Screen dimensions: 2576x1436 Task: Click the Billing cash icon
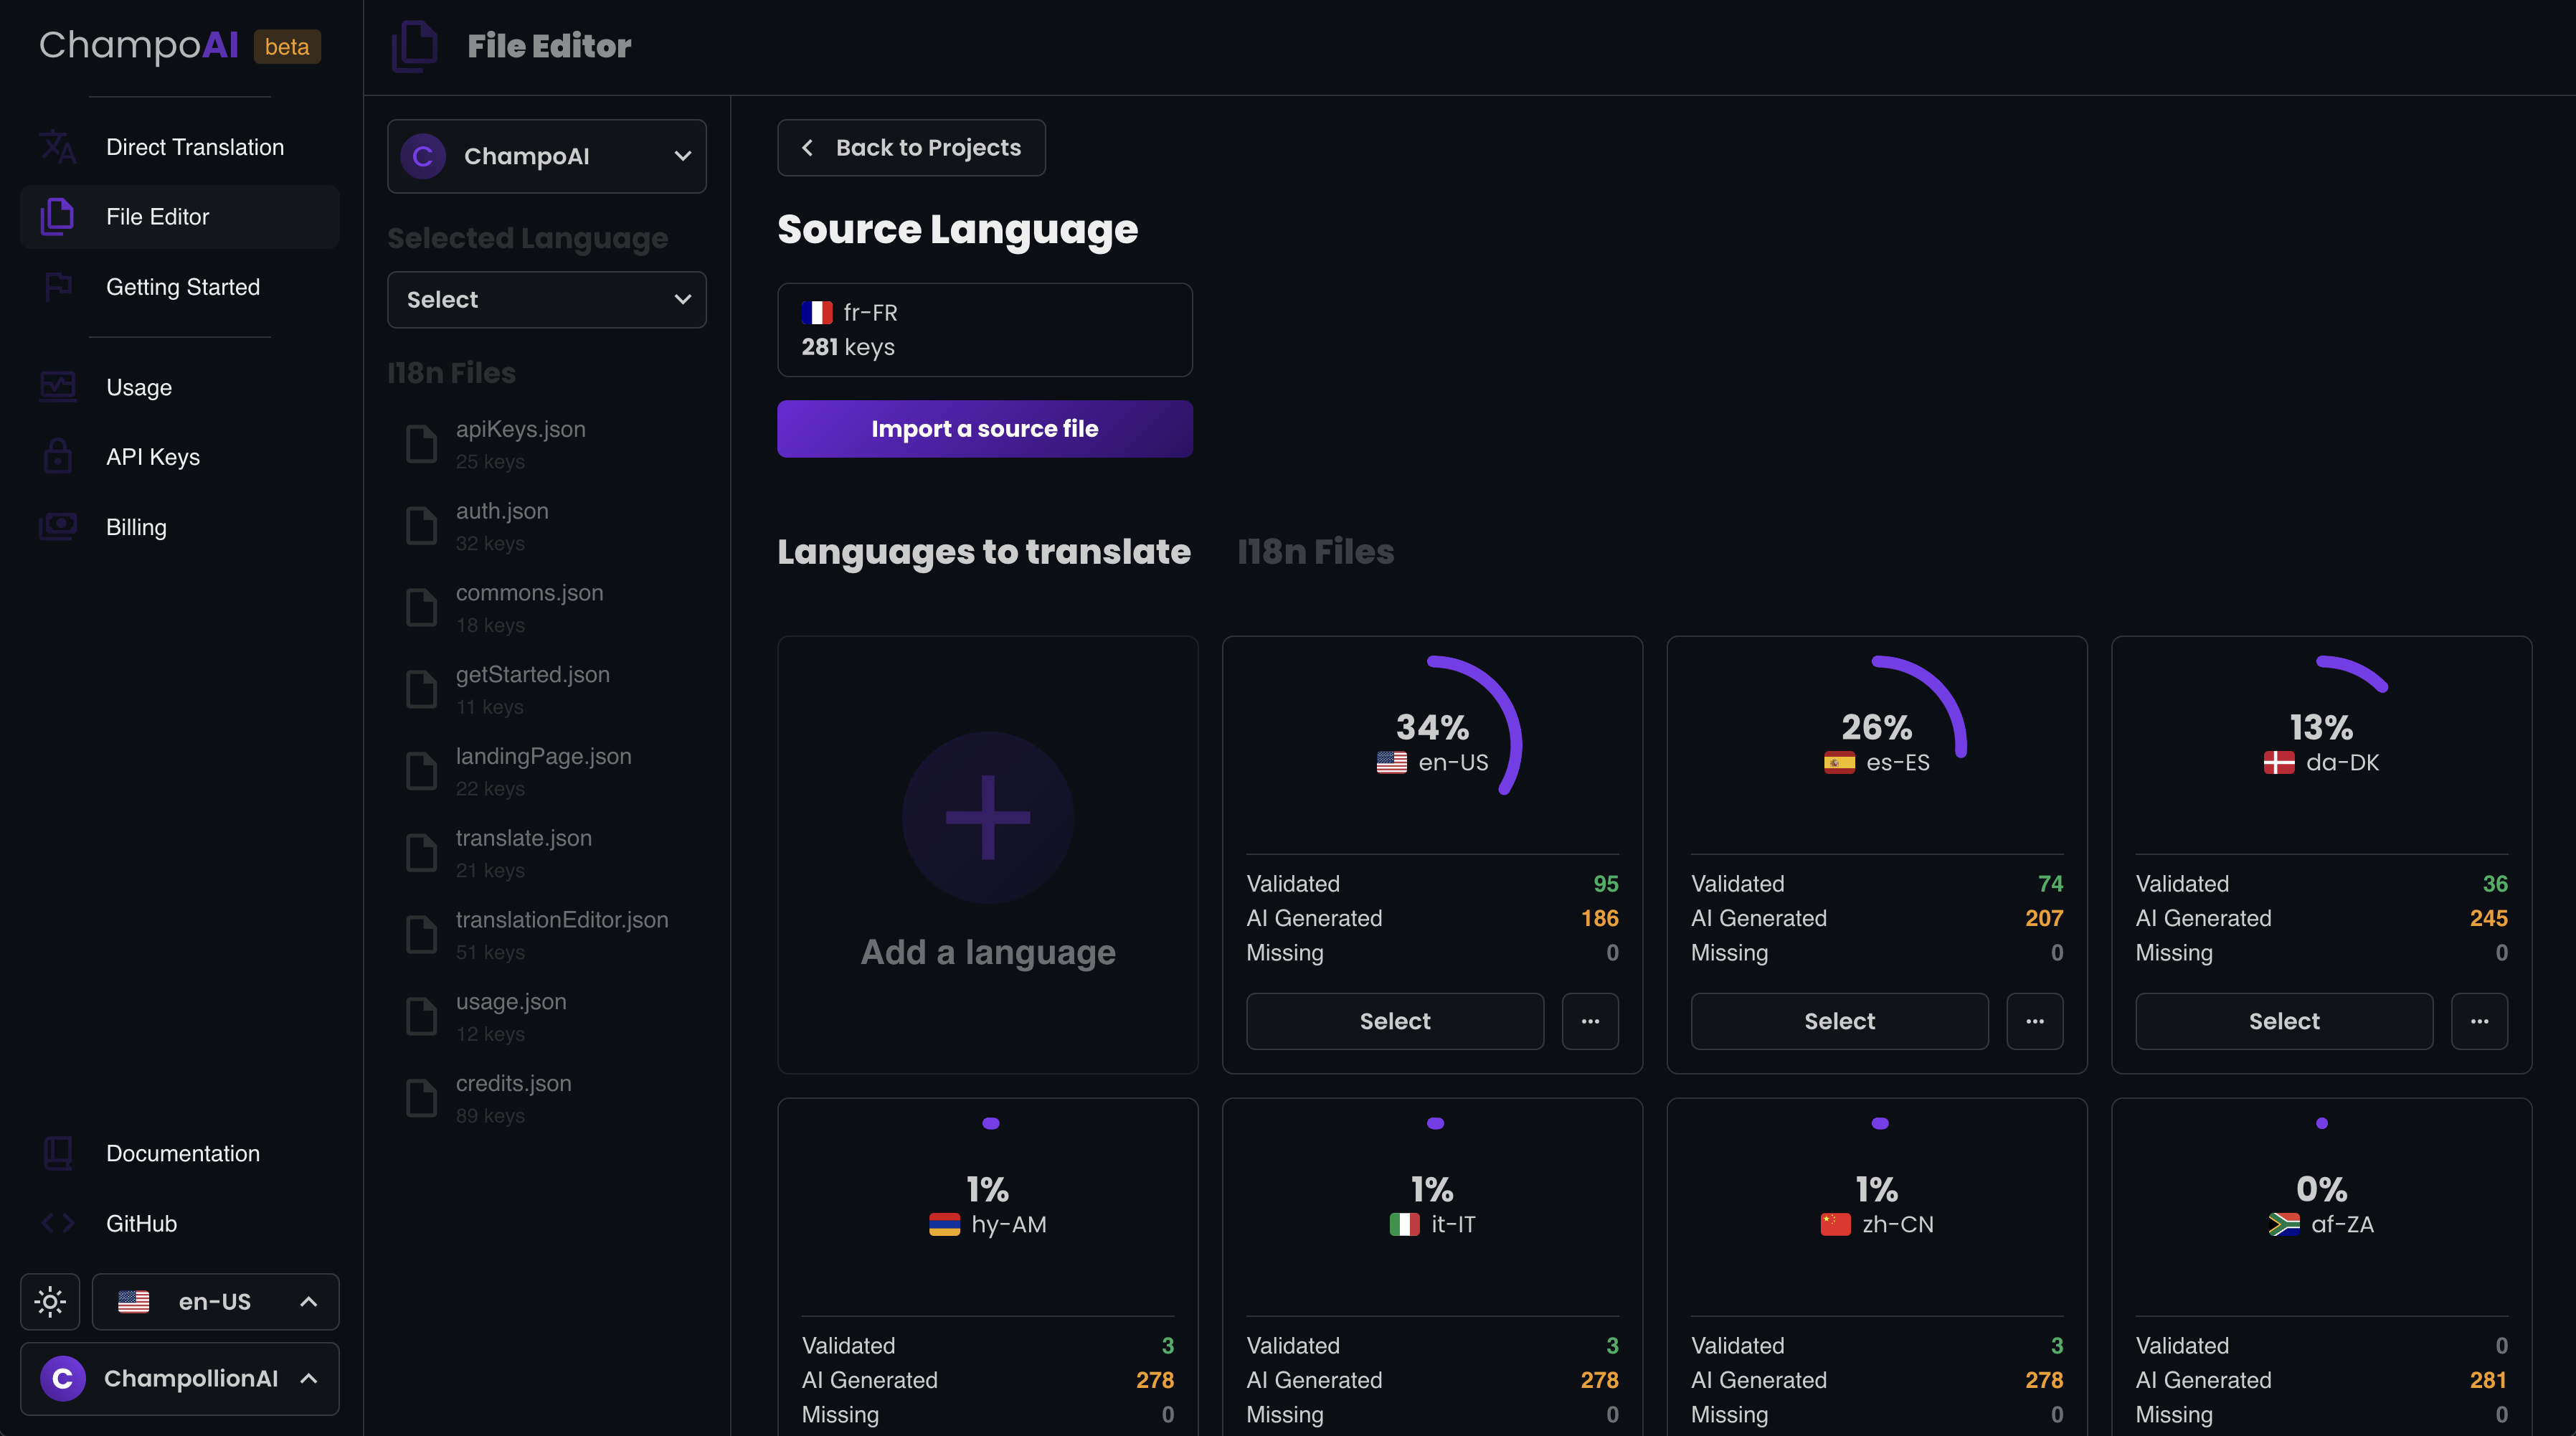[57, 527]
